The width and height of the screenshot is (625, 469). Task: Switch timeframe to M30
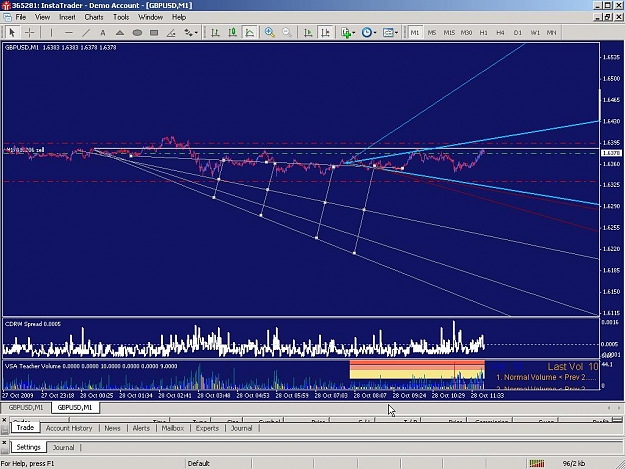coord(466,33)
